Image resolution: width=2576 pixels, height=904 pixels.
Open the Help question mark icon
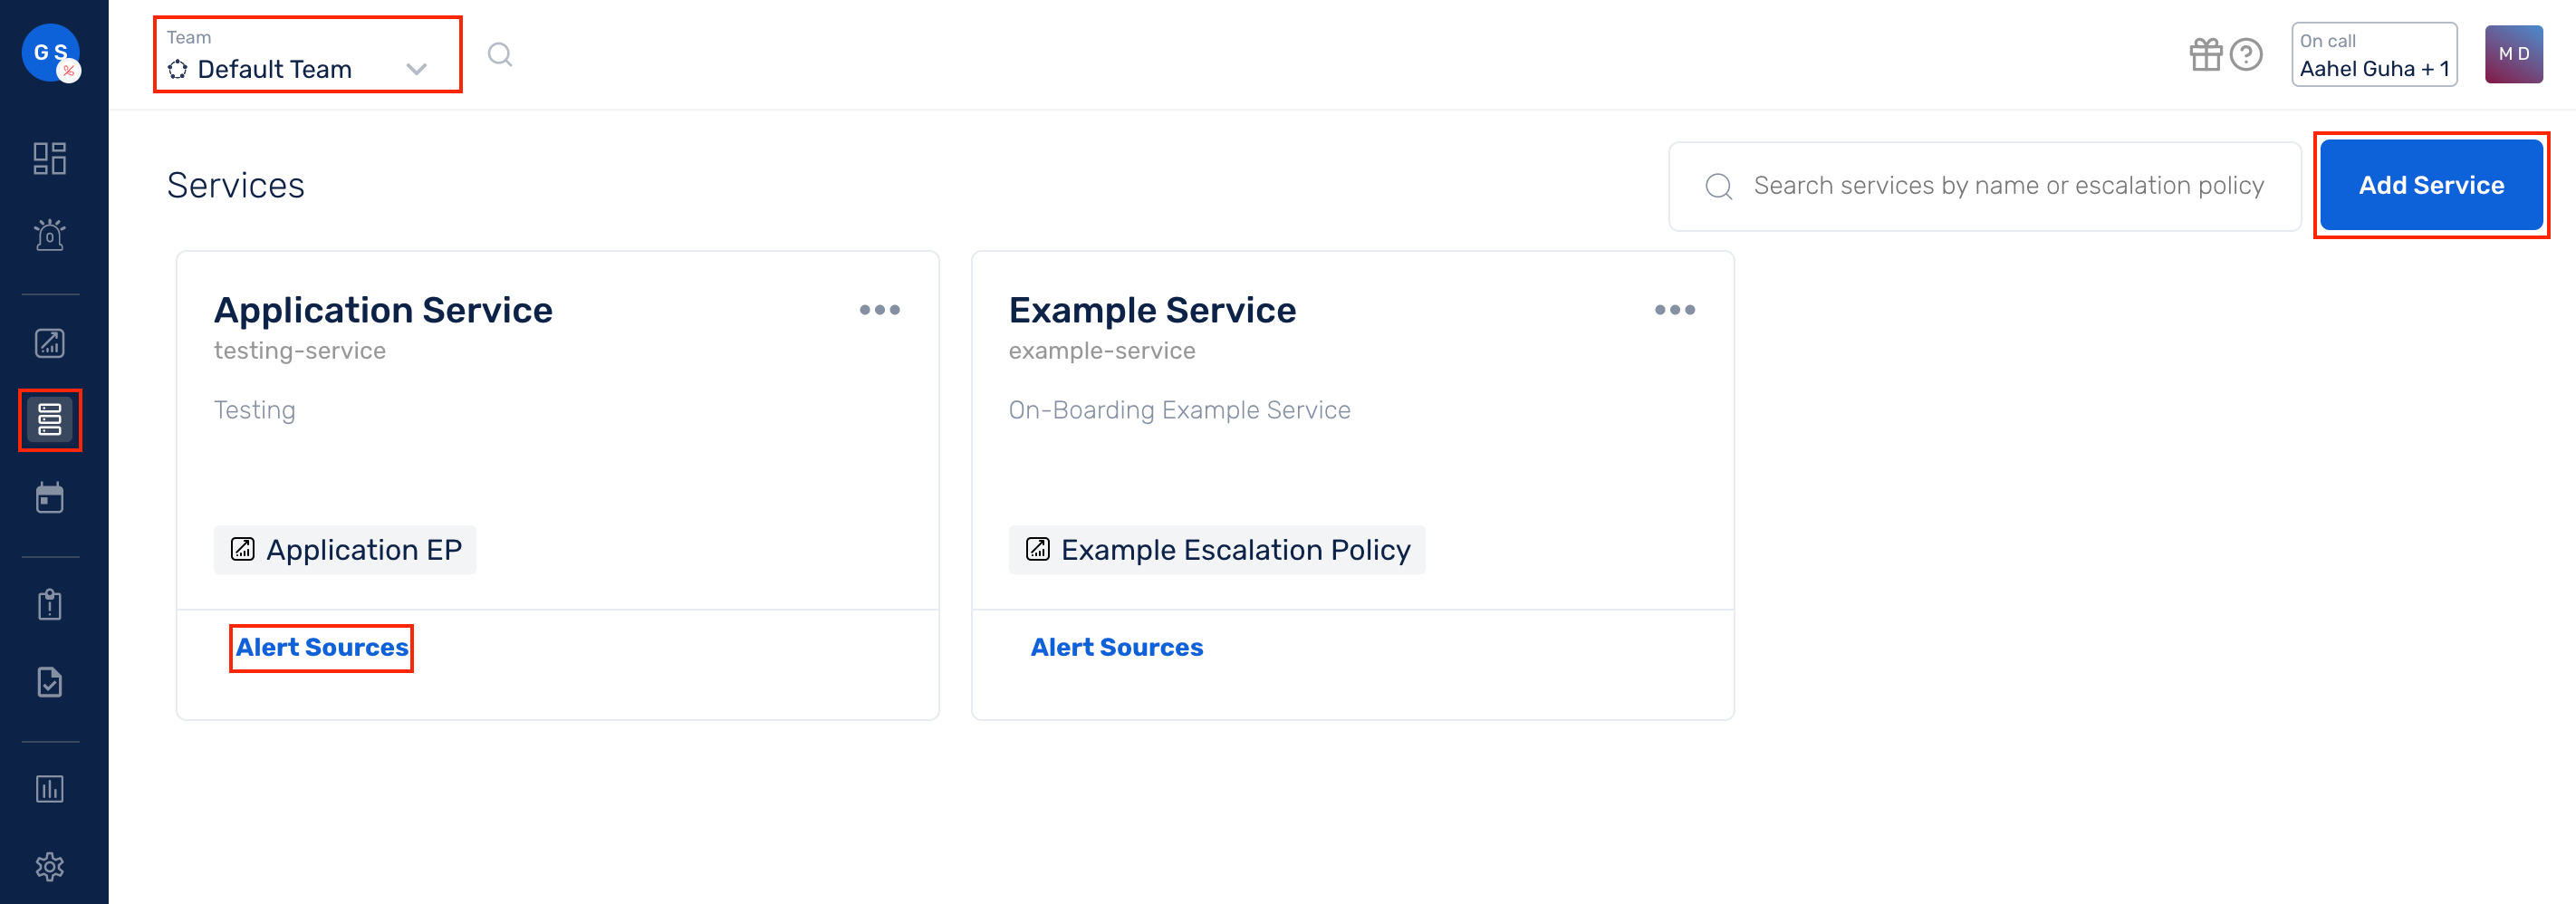click(x=2246, y=55)
